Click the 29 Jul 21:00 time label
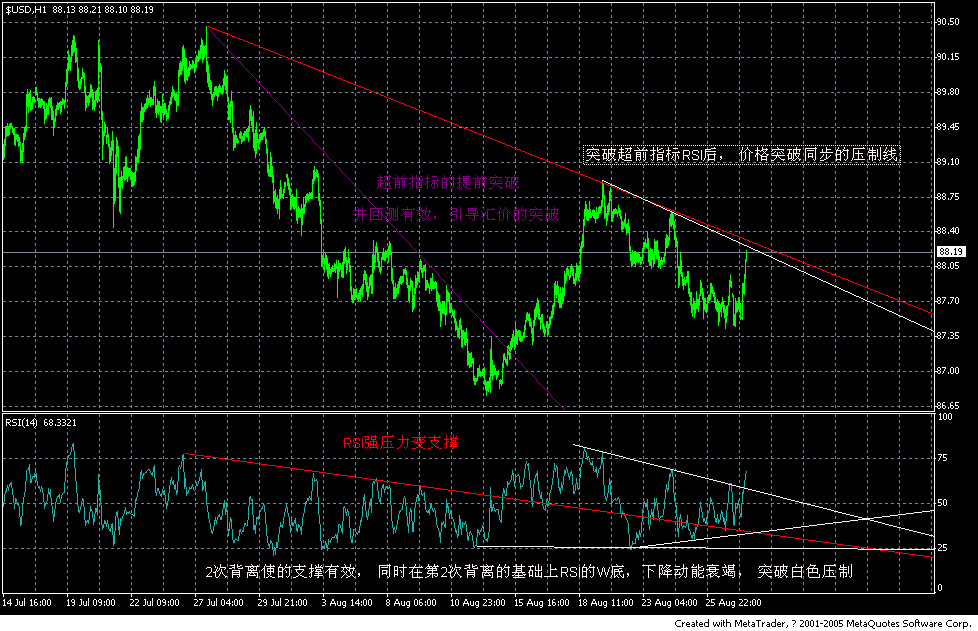978x631 pixels. pos(283,603)
